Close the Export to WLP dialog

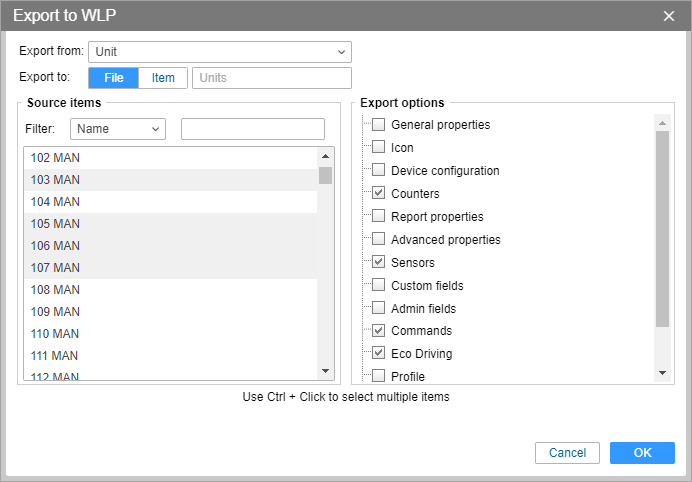(x=669, y=16)
